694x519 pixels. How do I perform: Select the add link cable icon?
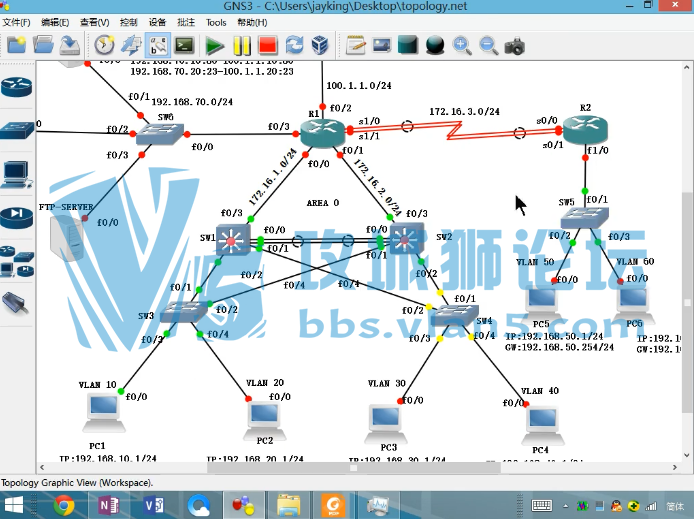point(15,303)
